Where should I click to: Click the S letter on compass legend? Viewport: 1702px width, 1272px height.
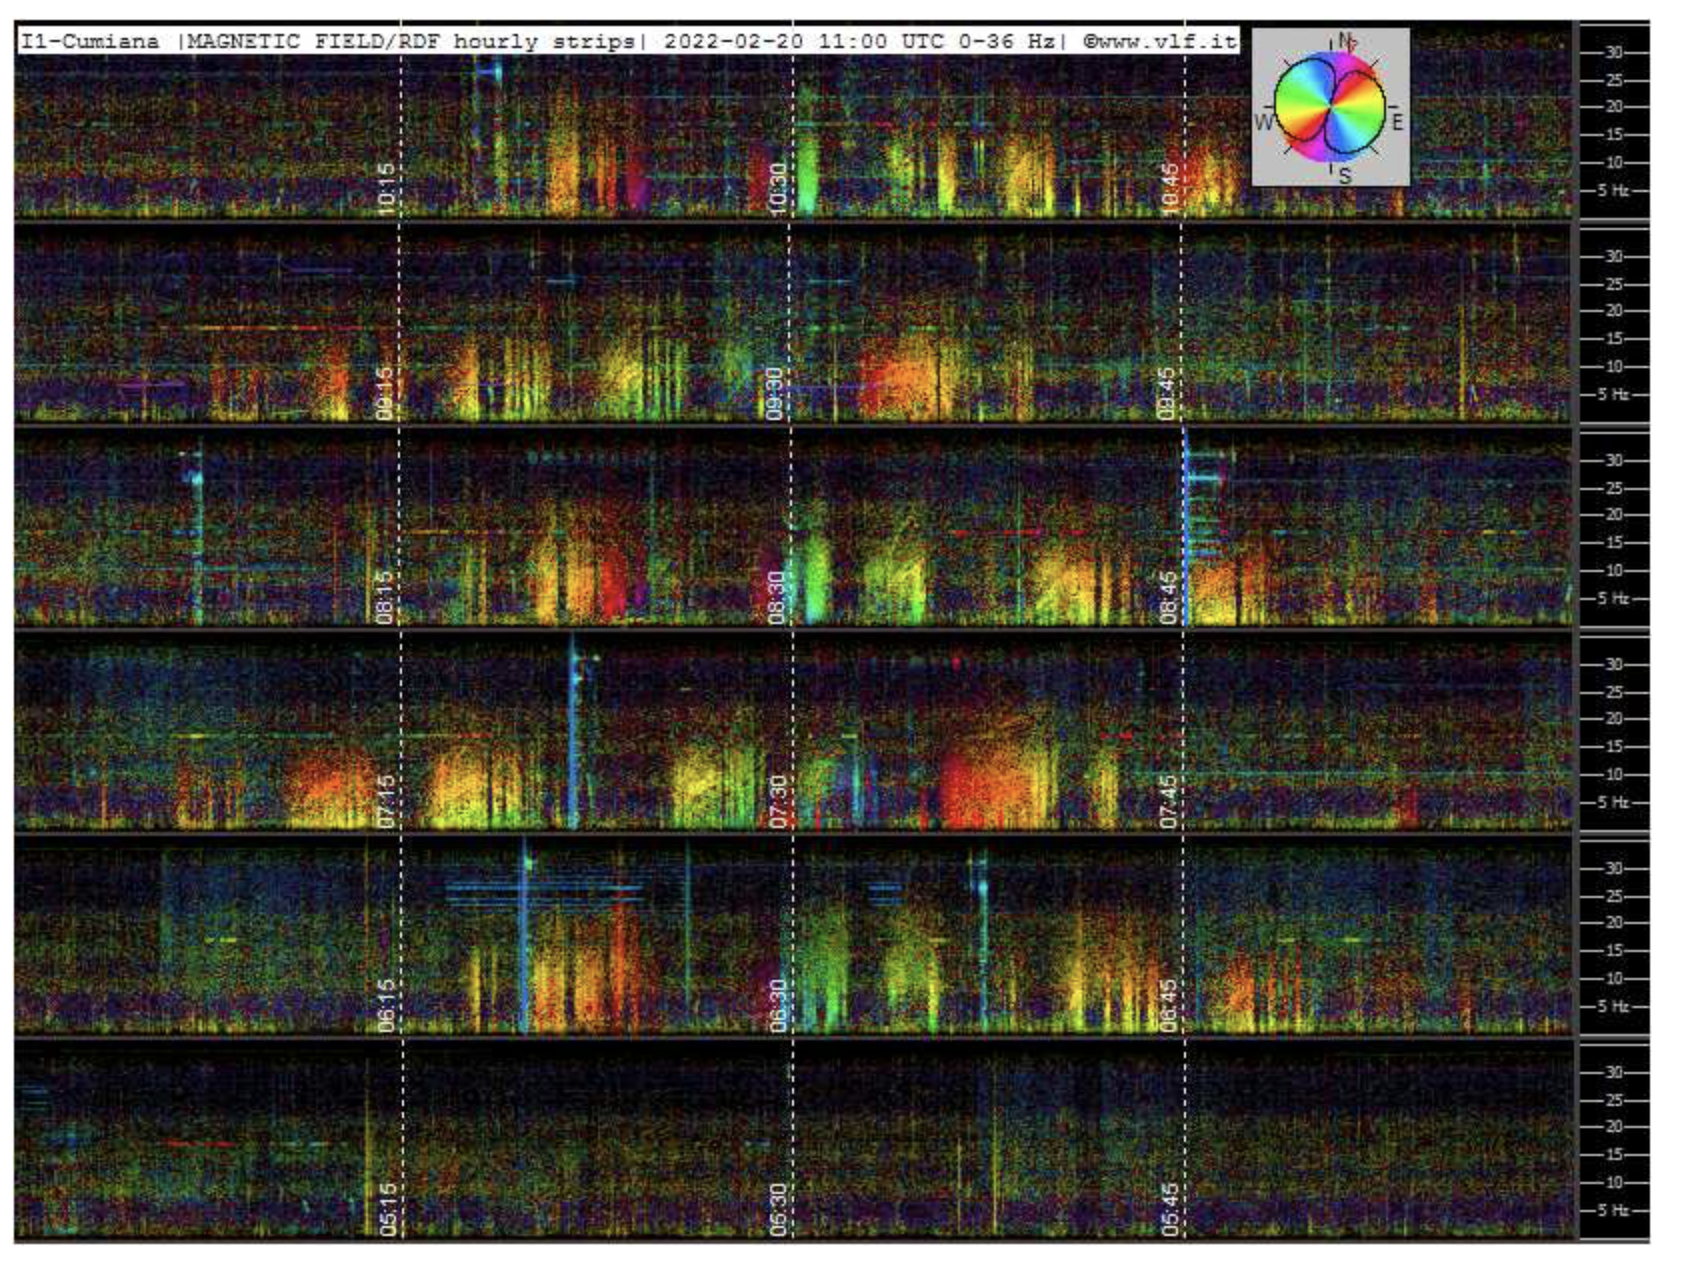(x=1345, y=175)
